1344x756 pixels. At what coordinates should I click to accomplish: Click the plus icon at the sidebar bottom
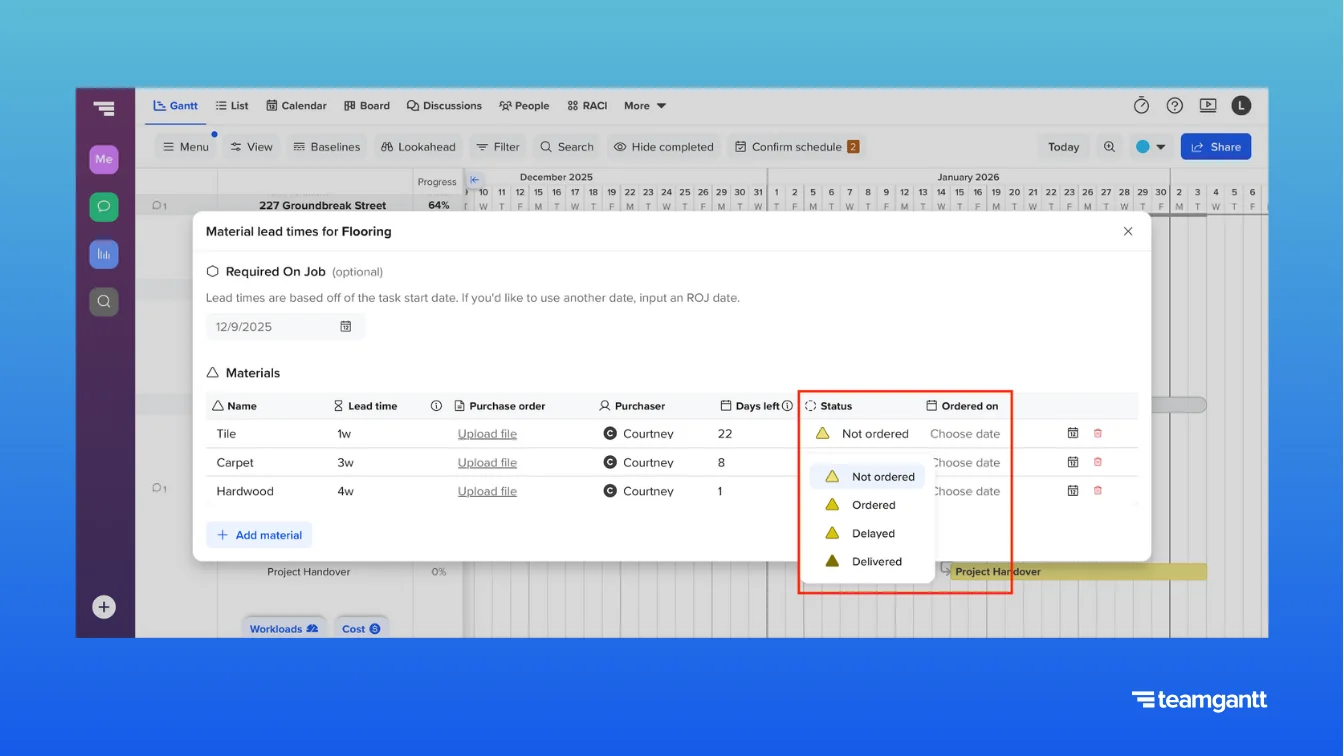[103, 606]
